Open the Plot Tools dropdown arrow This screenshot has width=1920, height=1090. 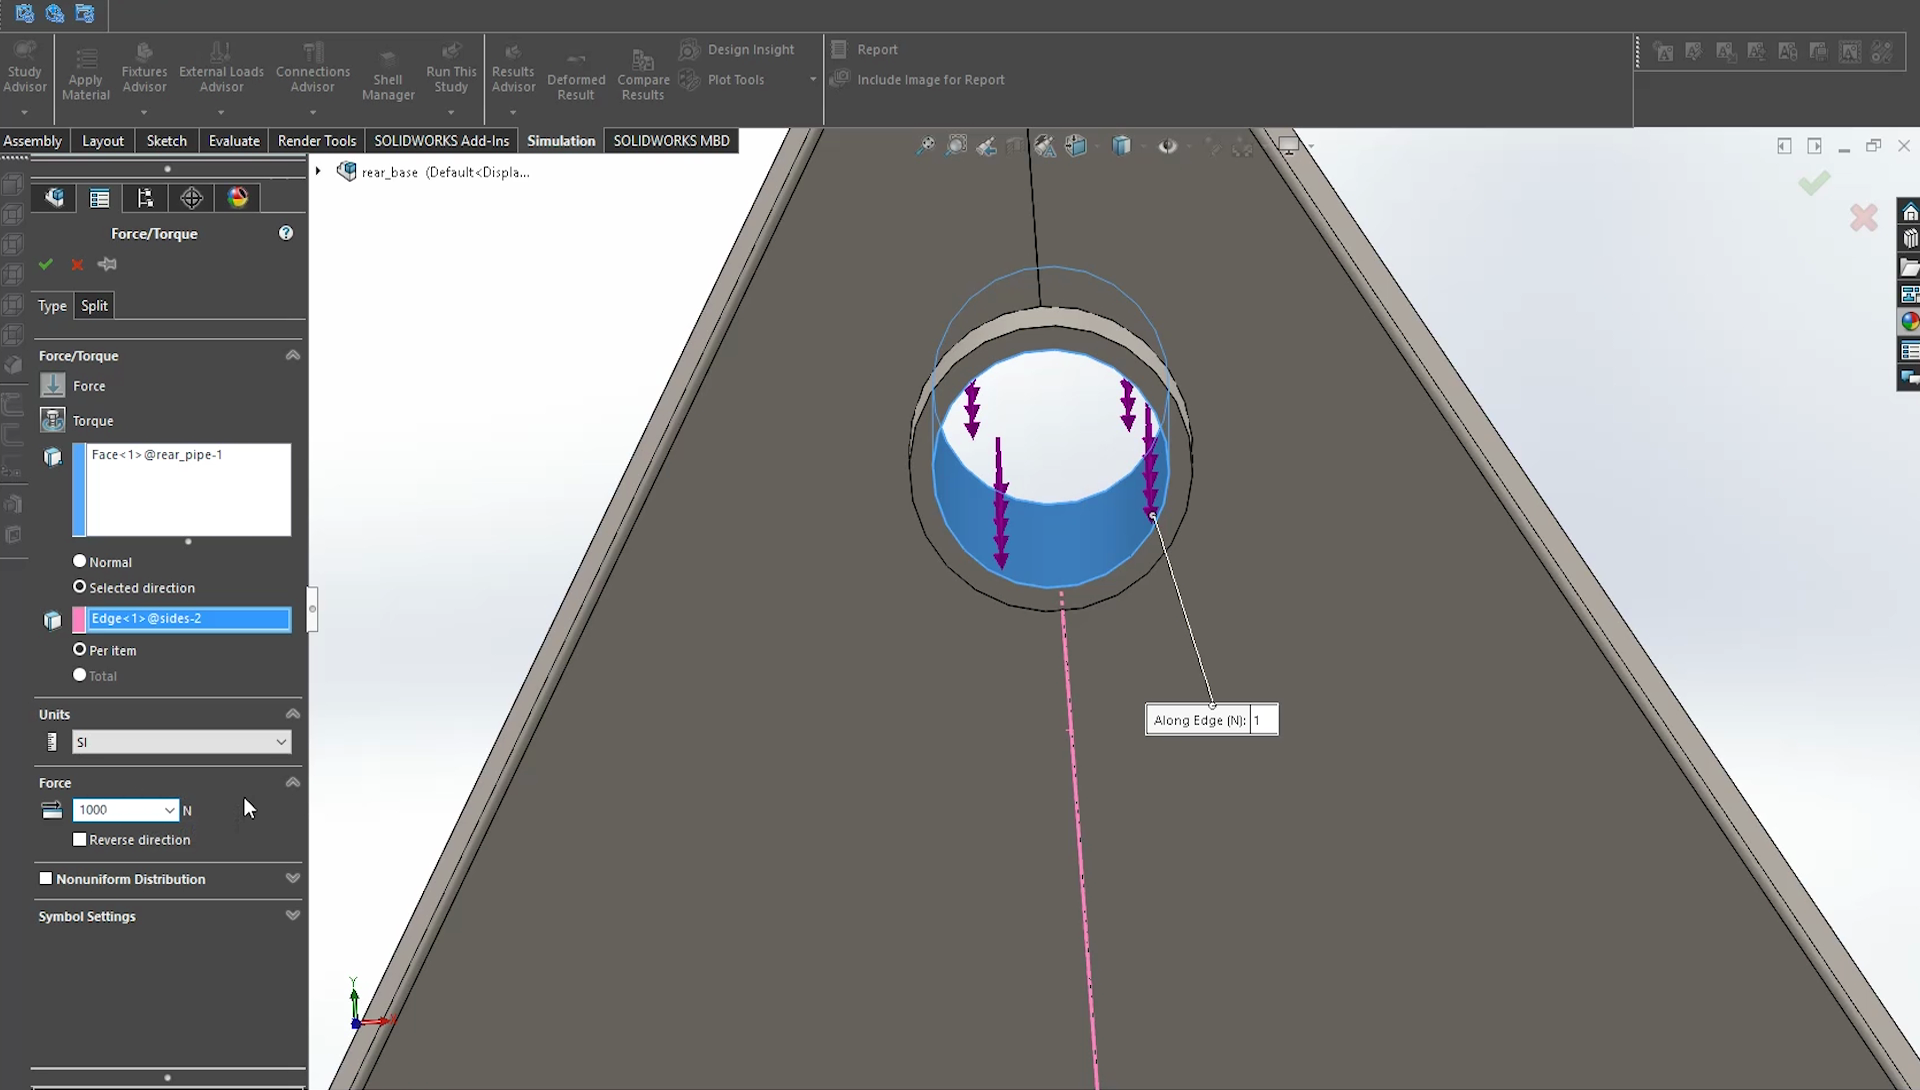(x=813, y=80)
